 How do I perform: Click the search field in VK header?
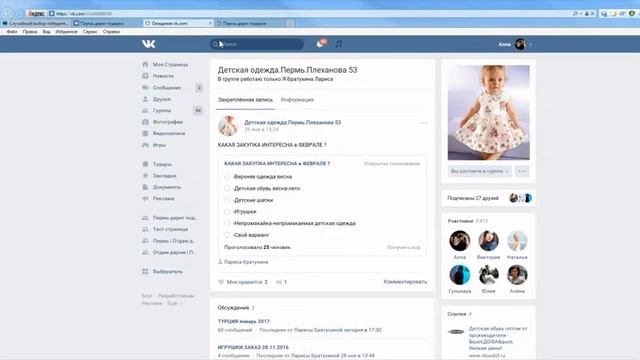(257, 44)
